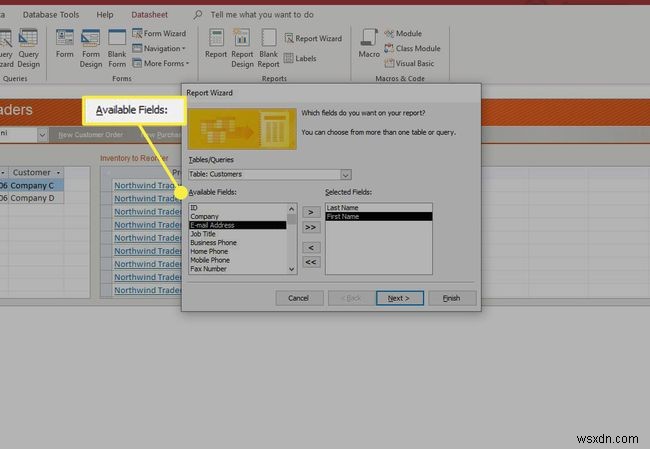Switch to the Database Tools tab
The width and height of the screenshot is (650, 449).
51,15
